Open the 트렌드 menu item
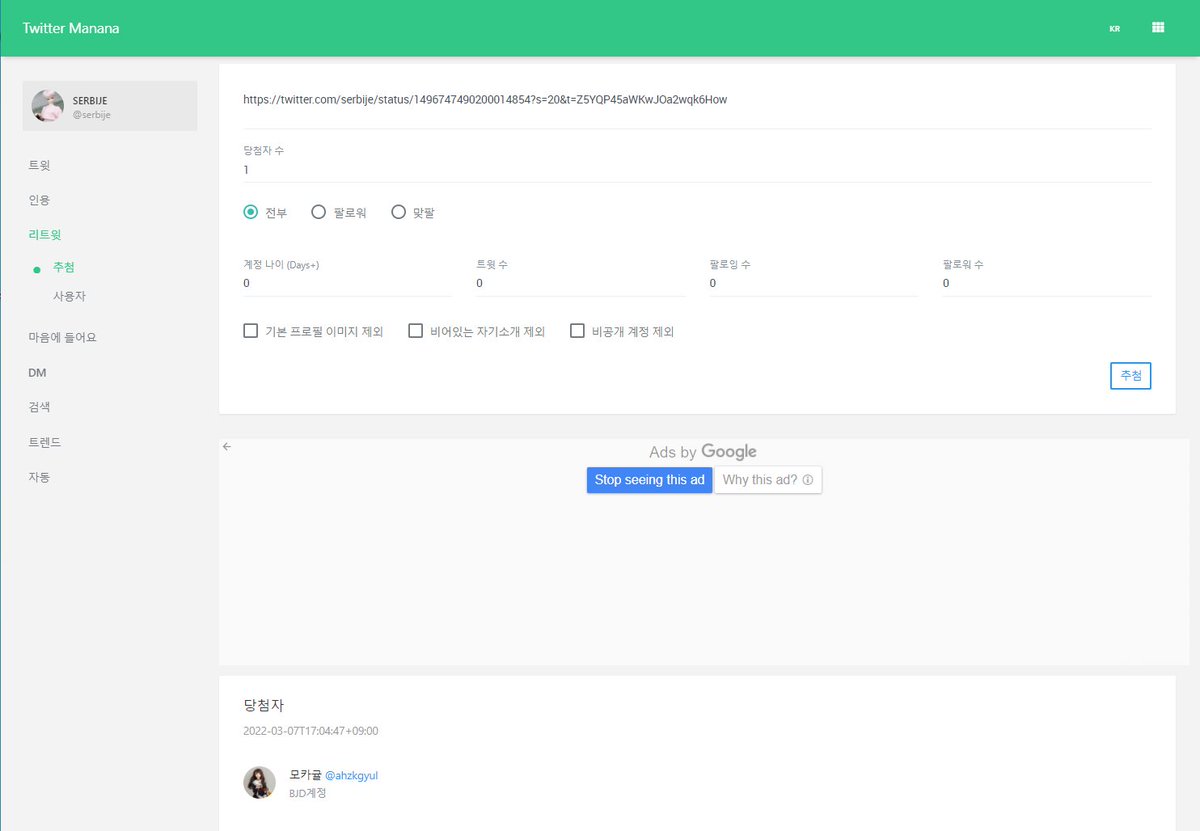 click(45, 442)
